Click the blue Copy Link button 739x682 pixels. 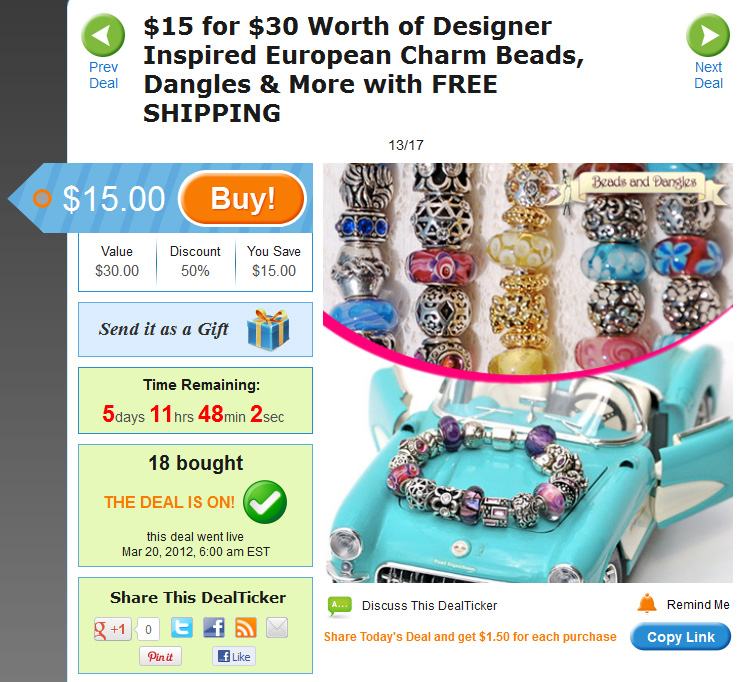coord(681,637)
